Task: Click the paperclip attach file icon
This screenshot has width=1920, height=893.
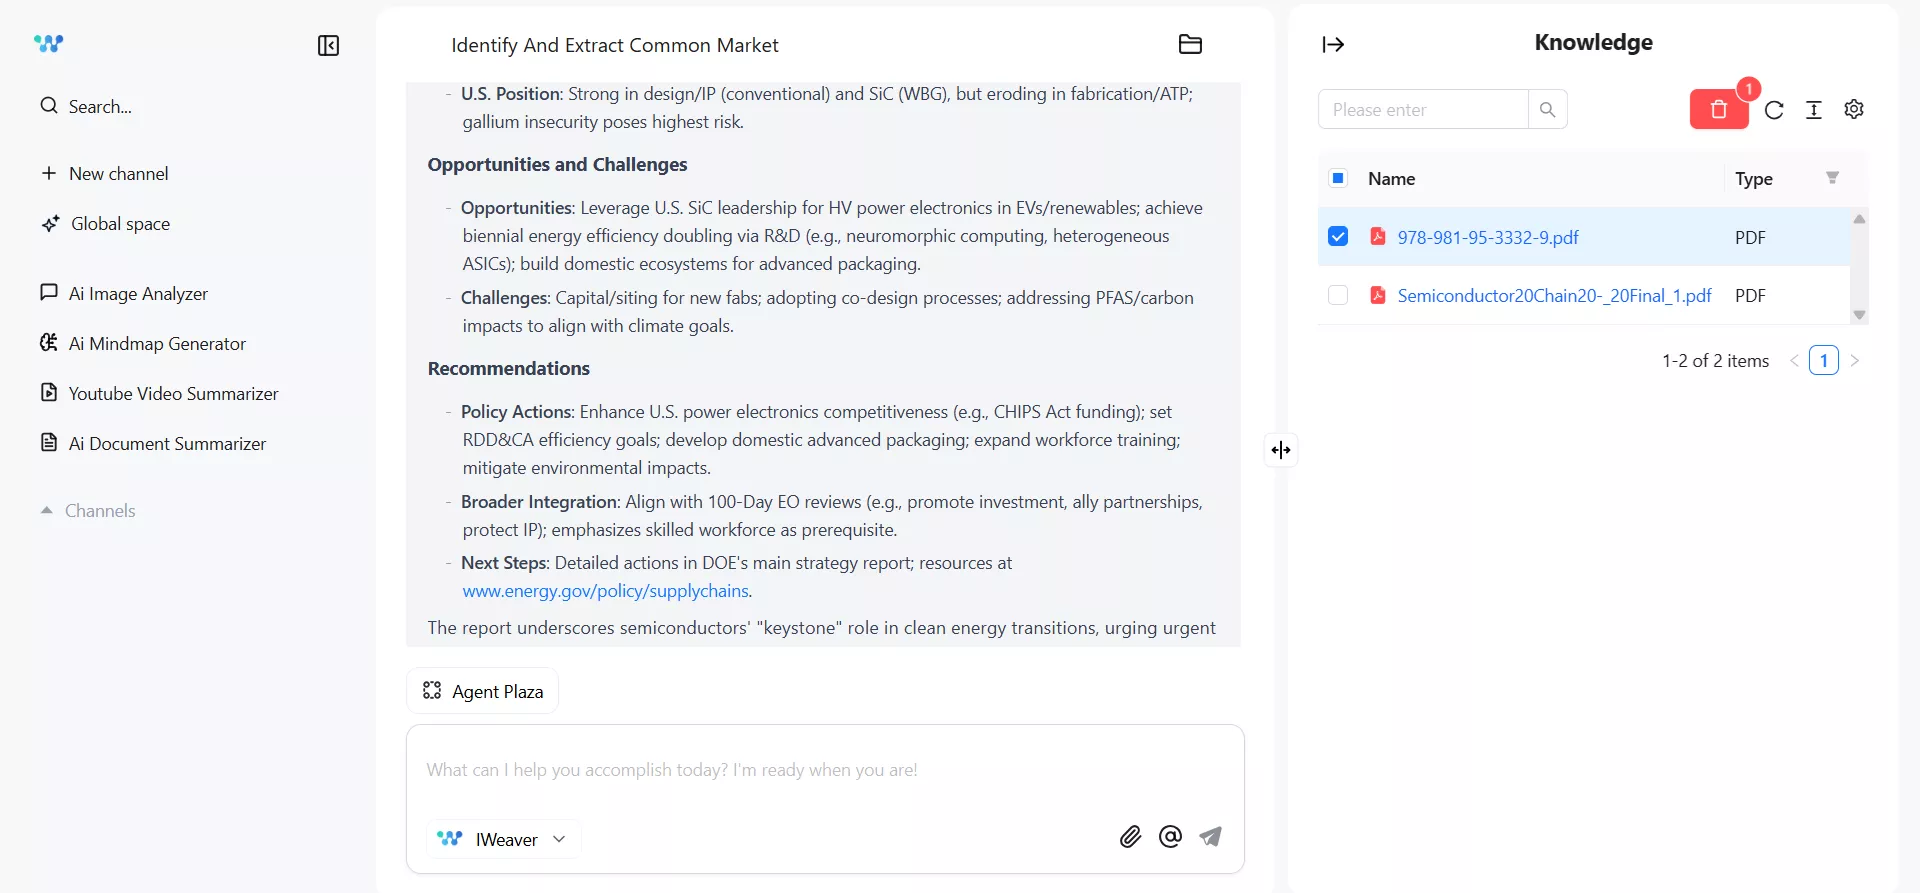Action: (x=1130, y=837)
